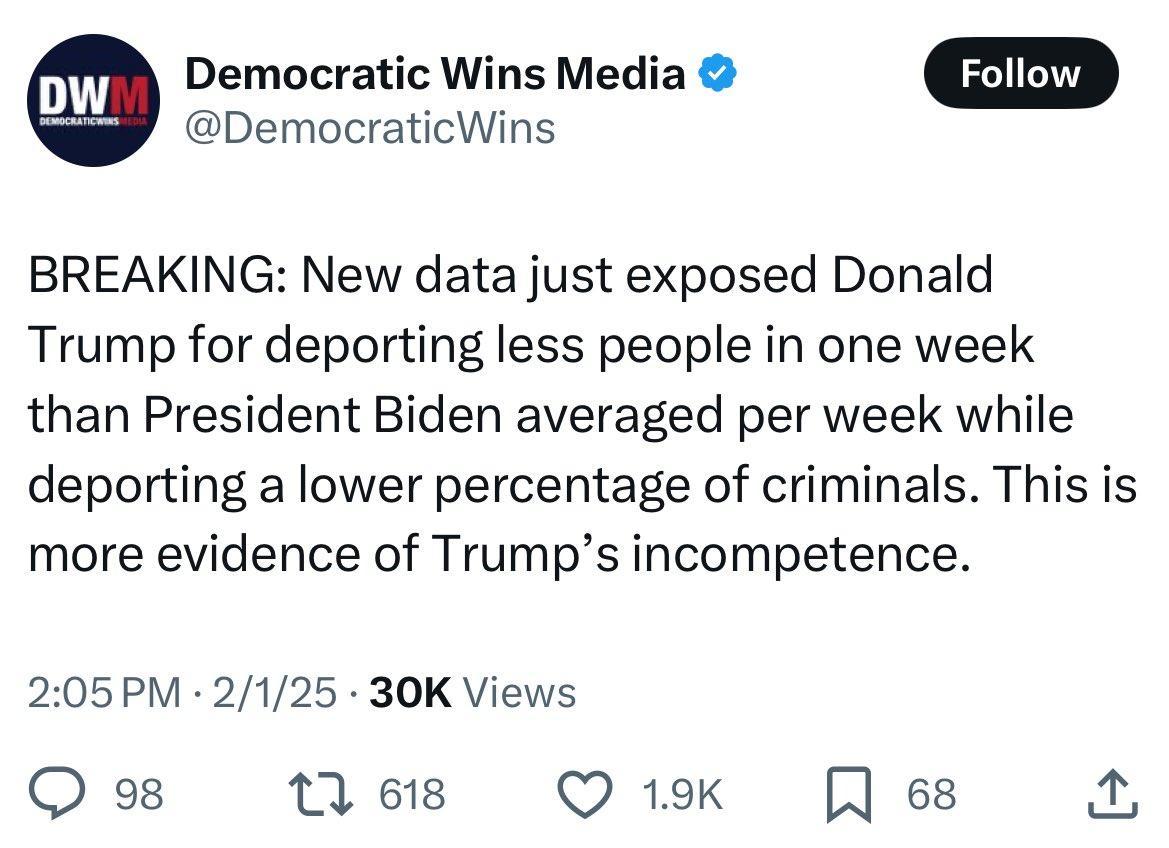
Task: Select the tweet text starting with BREAKING
Action: [x=582, y=415]
